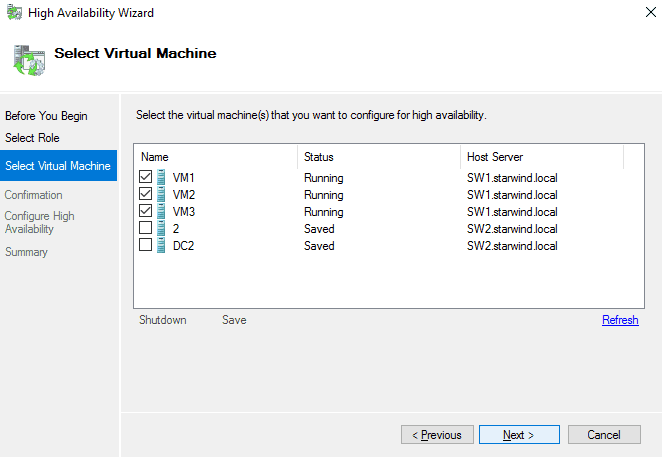Uncheck the VM2 checkbox

click(146, 195)
